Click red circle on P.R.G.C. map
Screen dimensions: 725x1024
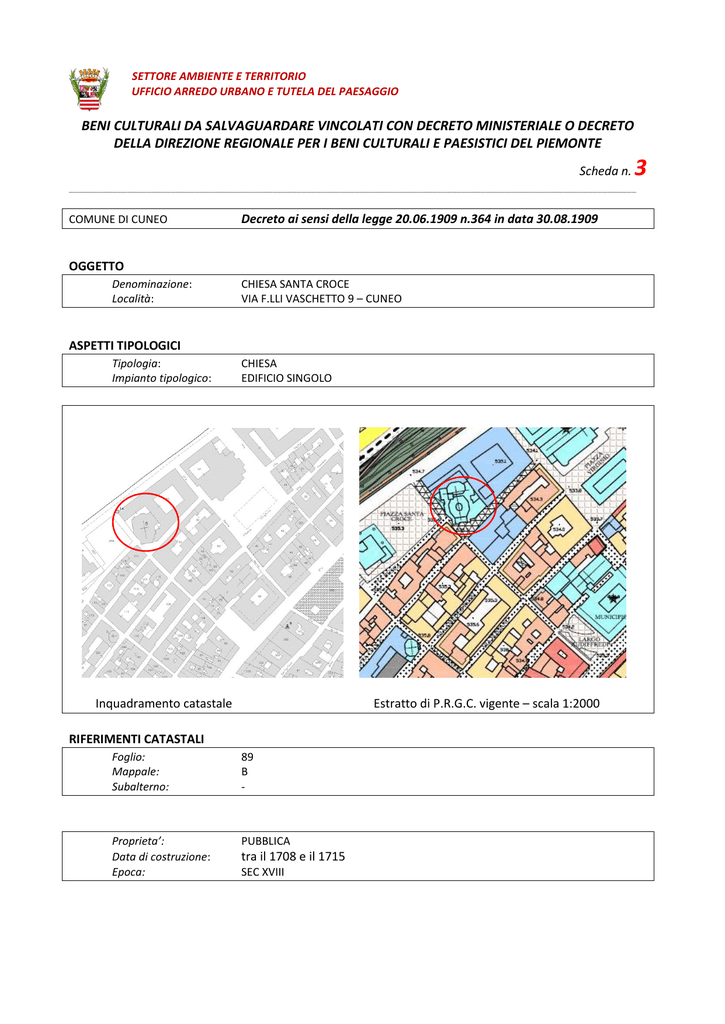tap(463, 505)
